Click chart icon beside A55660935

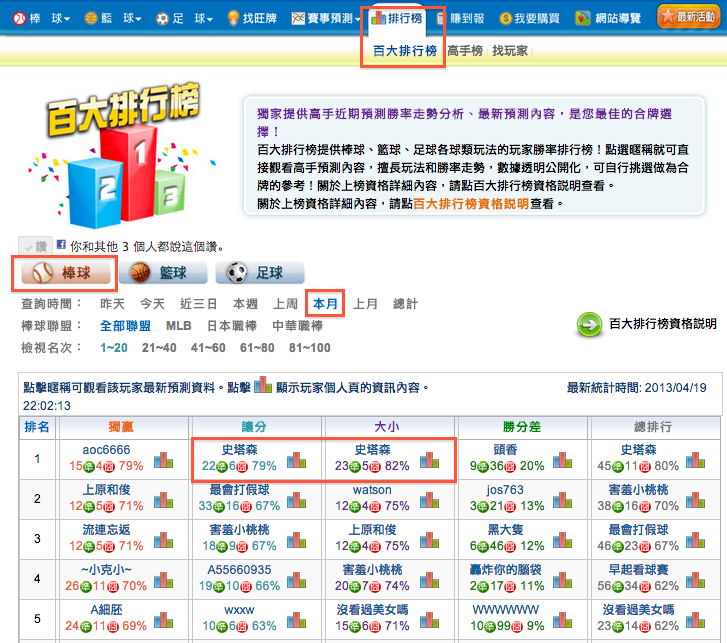click(x=296, y=579)
